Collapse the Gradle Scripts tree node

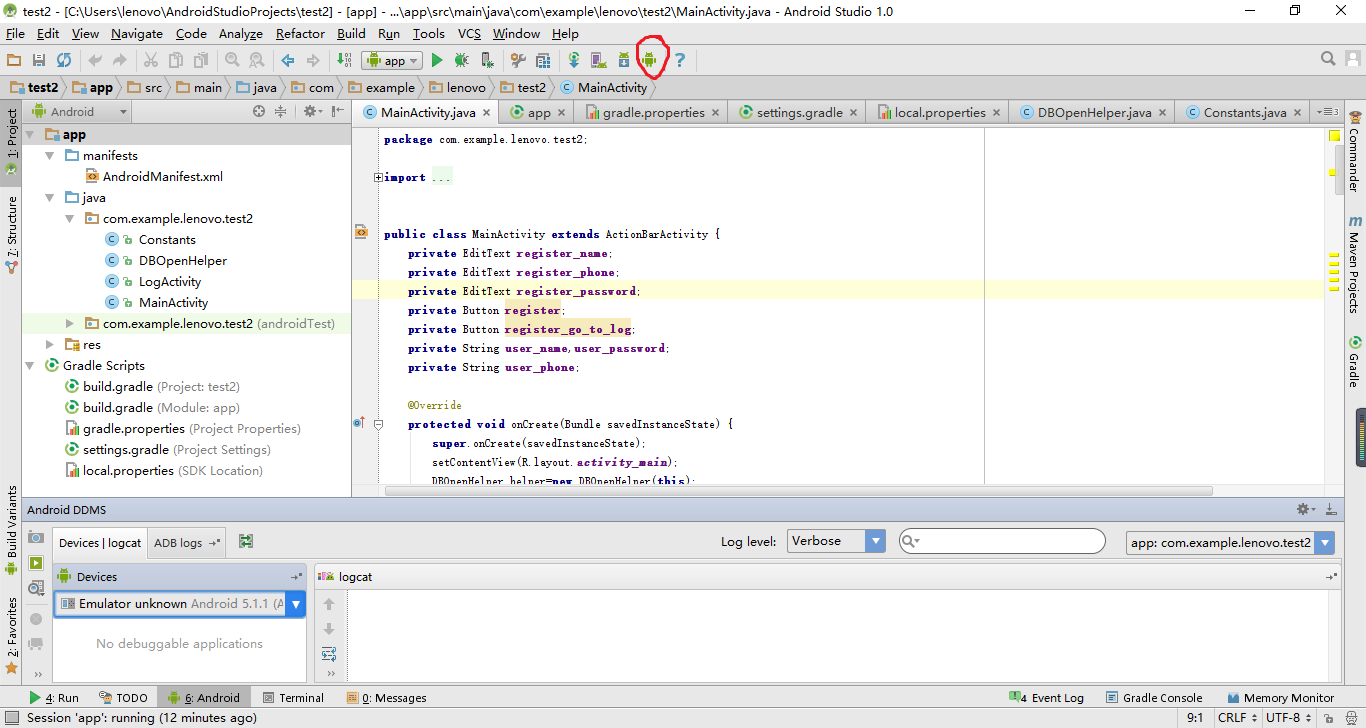(x=30, y=366)
